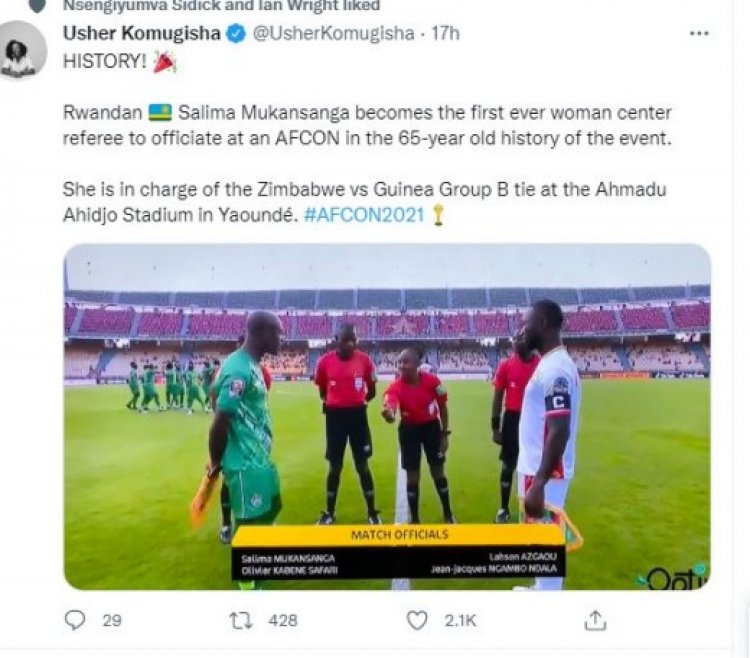The image size is (750, 658).
Task: Open the 17h timestamp link
Action: (x=446, y=34)
